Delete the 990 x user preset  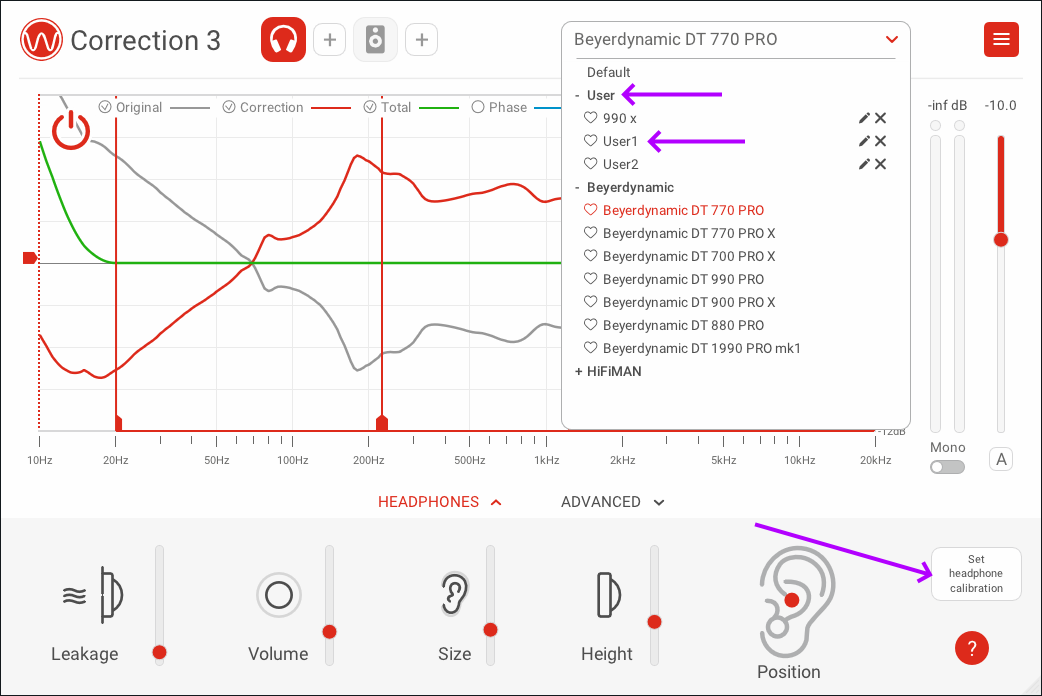[881, 118]
